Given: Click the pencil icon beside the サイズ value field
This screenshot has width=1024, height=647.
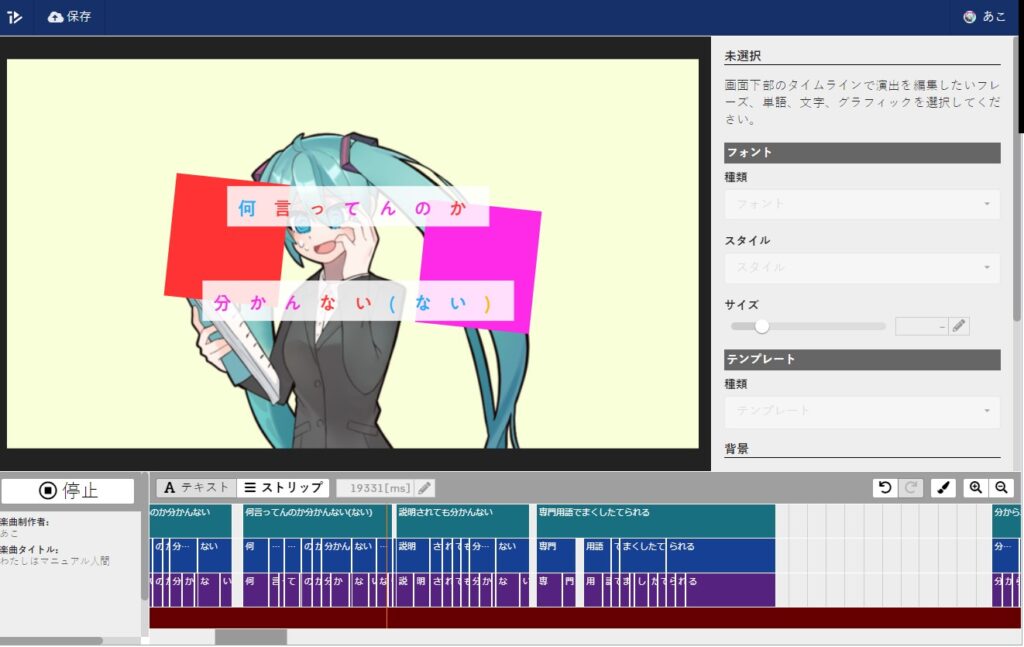Looking at the screenshot, I should tap(959, 325).
